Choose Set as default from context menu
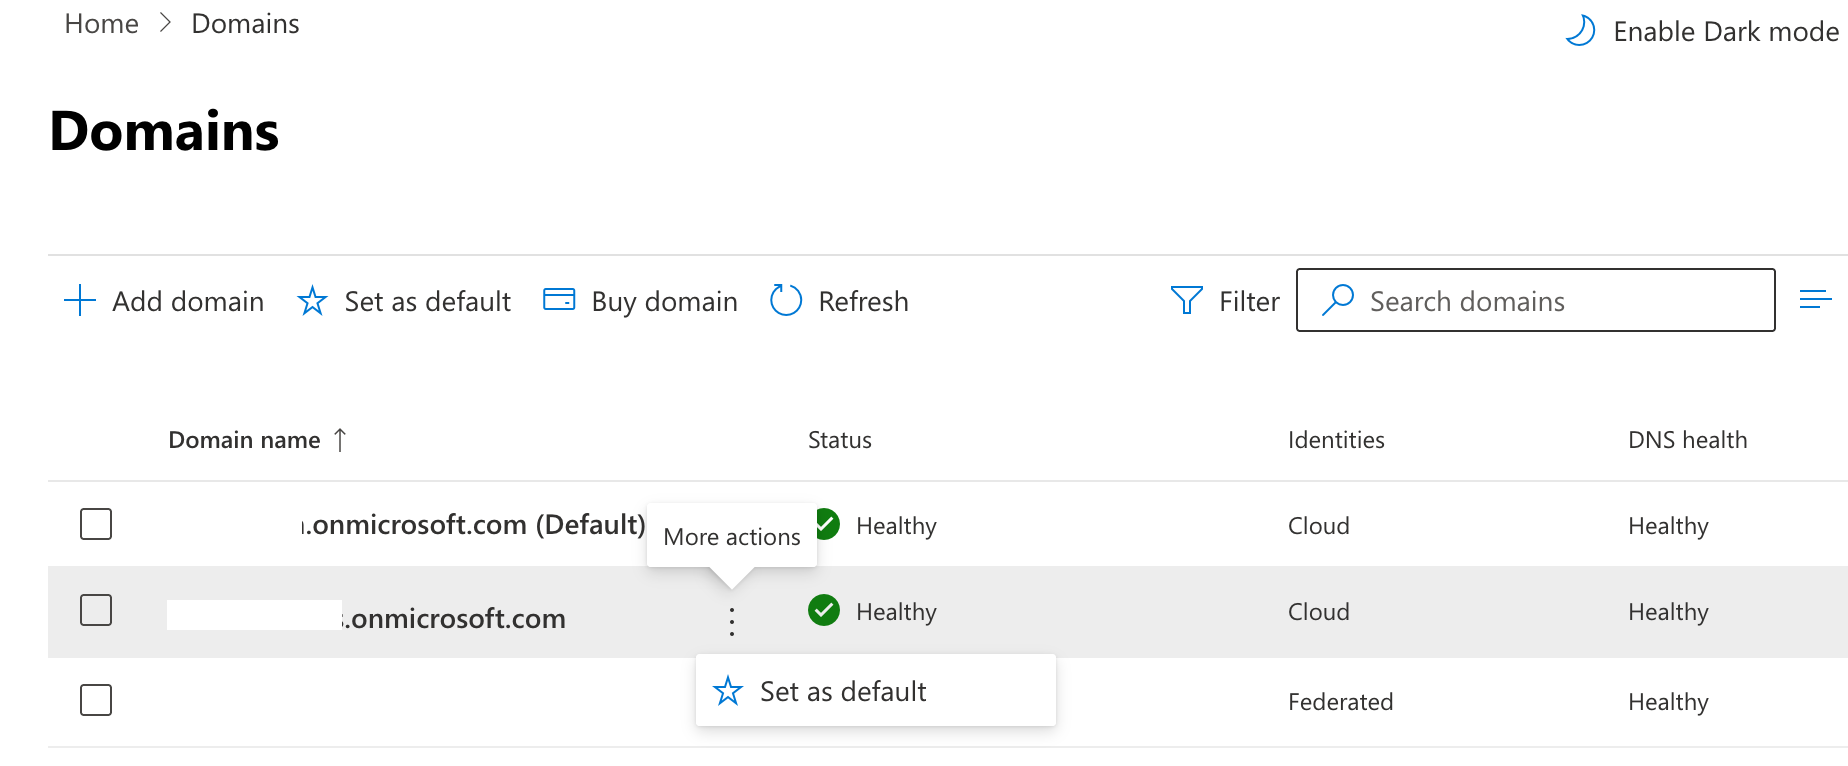 click(843, 691)
